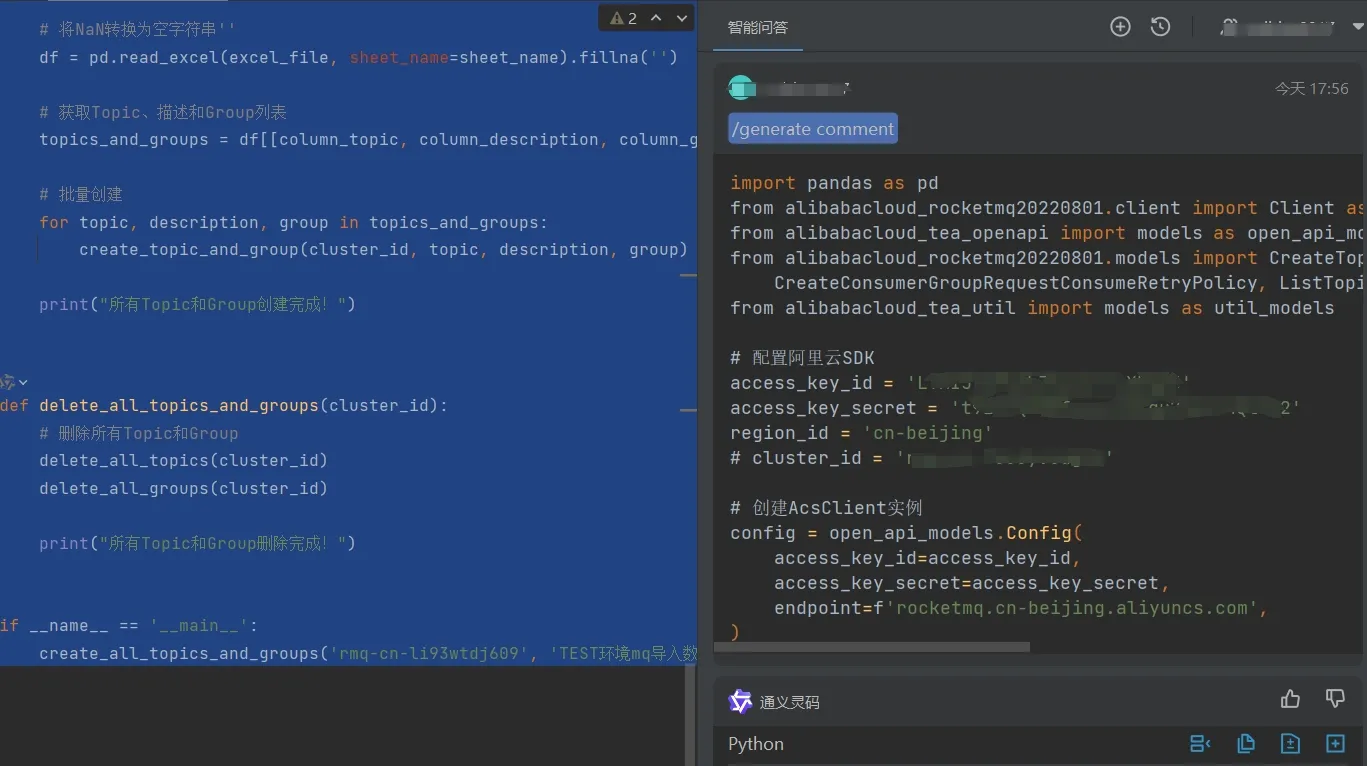Open the blurred account menu dropdown arrow
Viewport: 1367px width, 766px height.
coord(1358,27)
